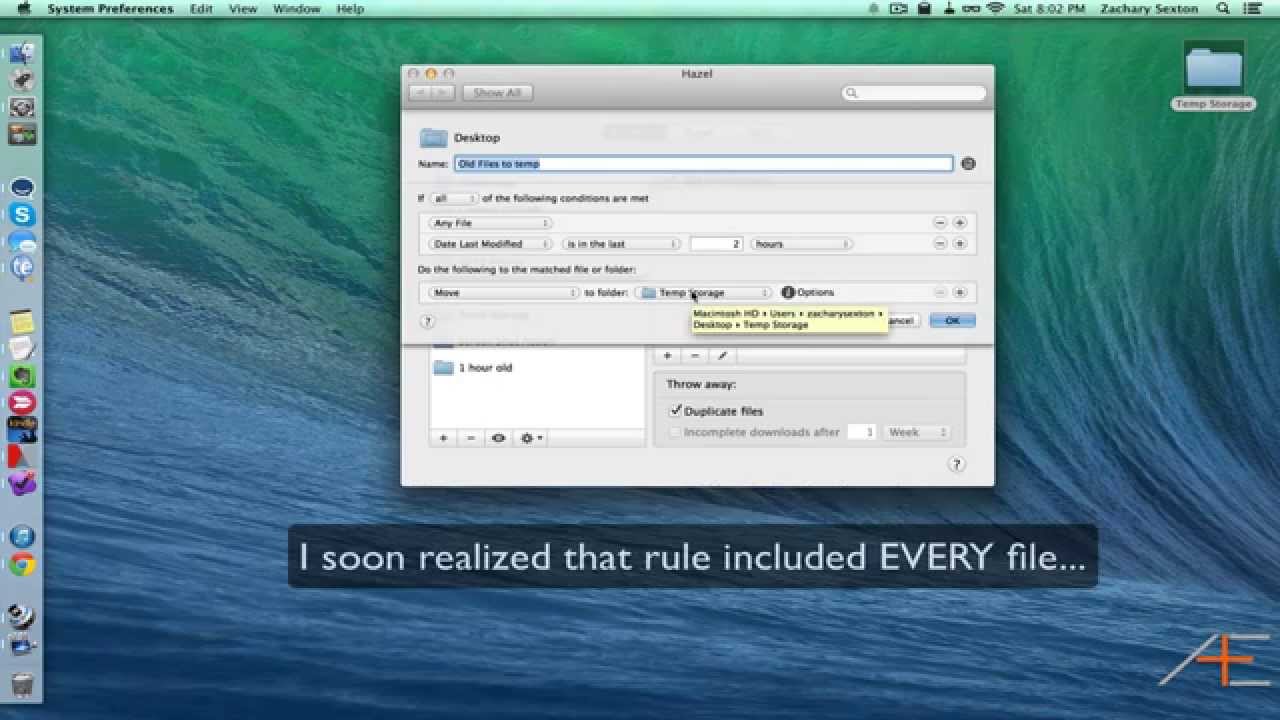
Task: Click the System Preferences search field
Action: [x=914, y=93]
